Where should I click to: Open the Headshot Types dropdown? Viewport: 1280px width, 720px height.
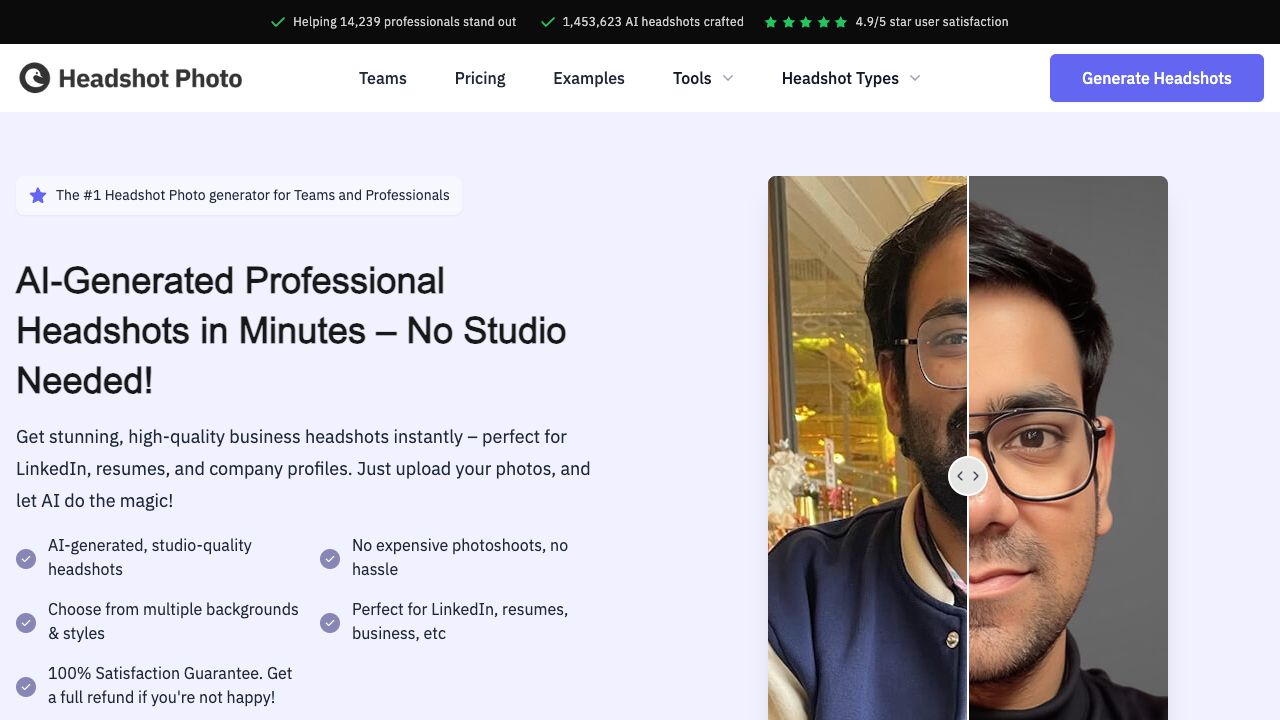(x=850, y=78)
